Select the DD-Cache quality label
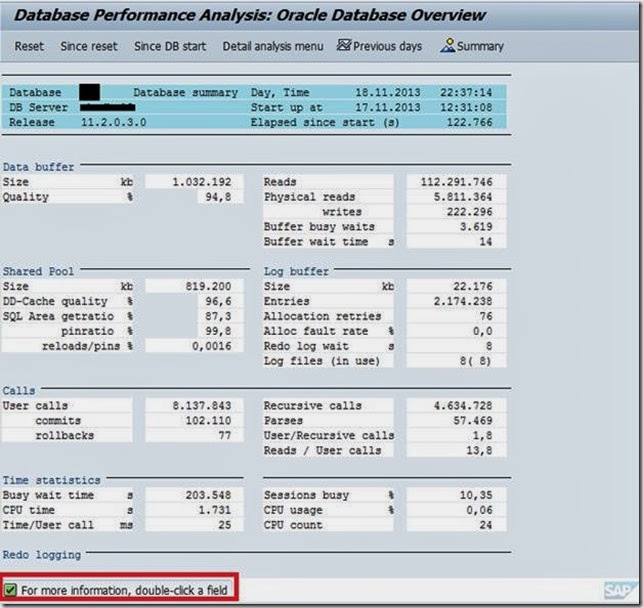 click(x=55, y=301)
